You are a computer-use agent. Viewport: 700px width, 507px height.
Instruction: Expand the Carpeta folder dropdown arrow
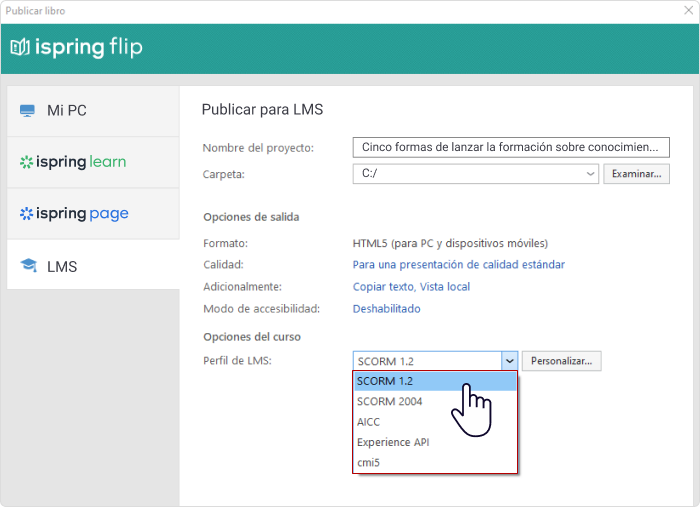point(590,174)
